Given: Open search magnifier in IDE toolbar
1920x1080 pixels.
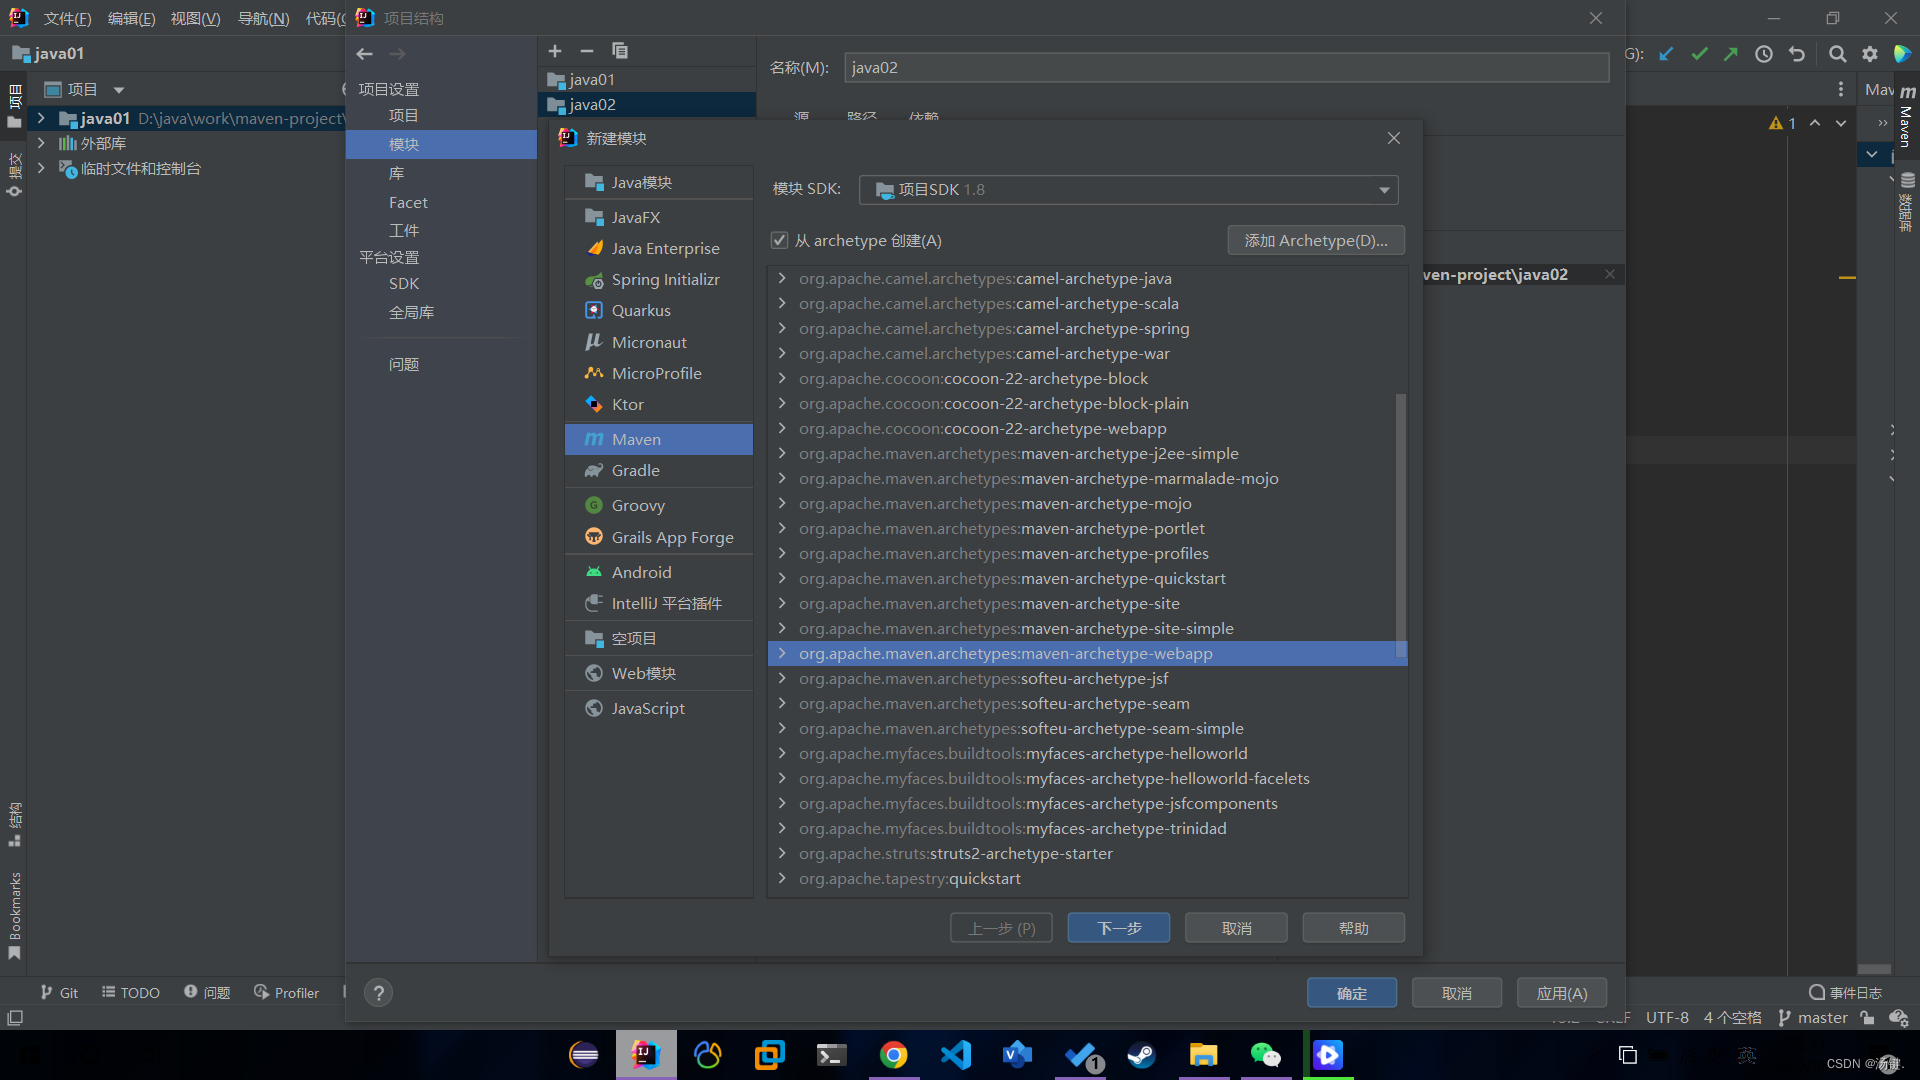Looking at the screenshot, I should pos(1837,54).
